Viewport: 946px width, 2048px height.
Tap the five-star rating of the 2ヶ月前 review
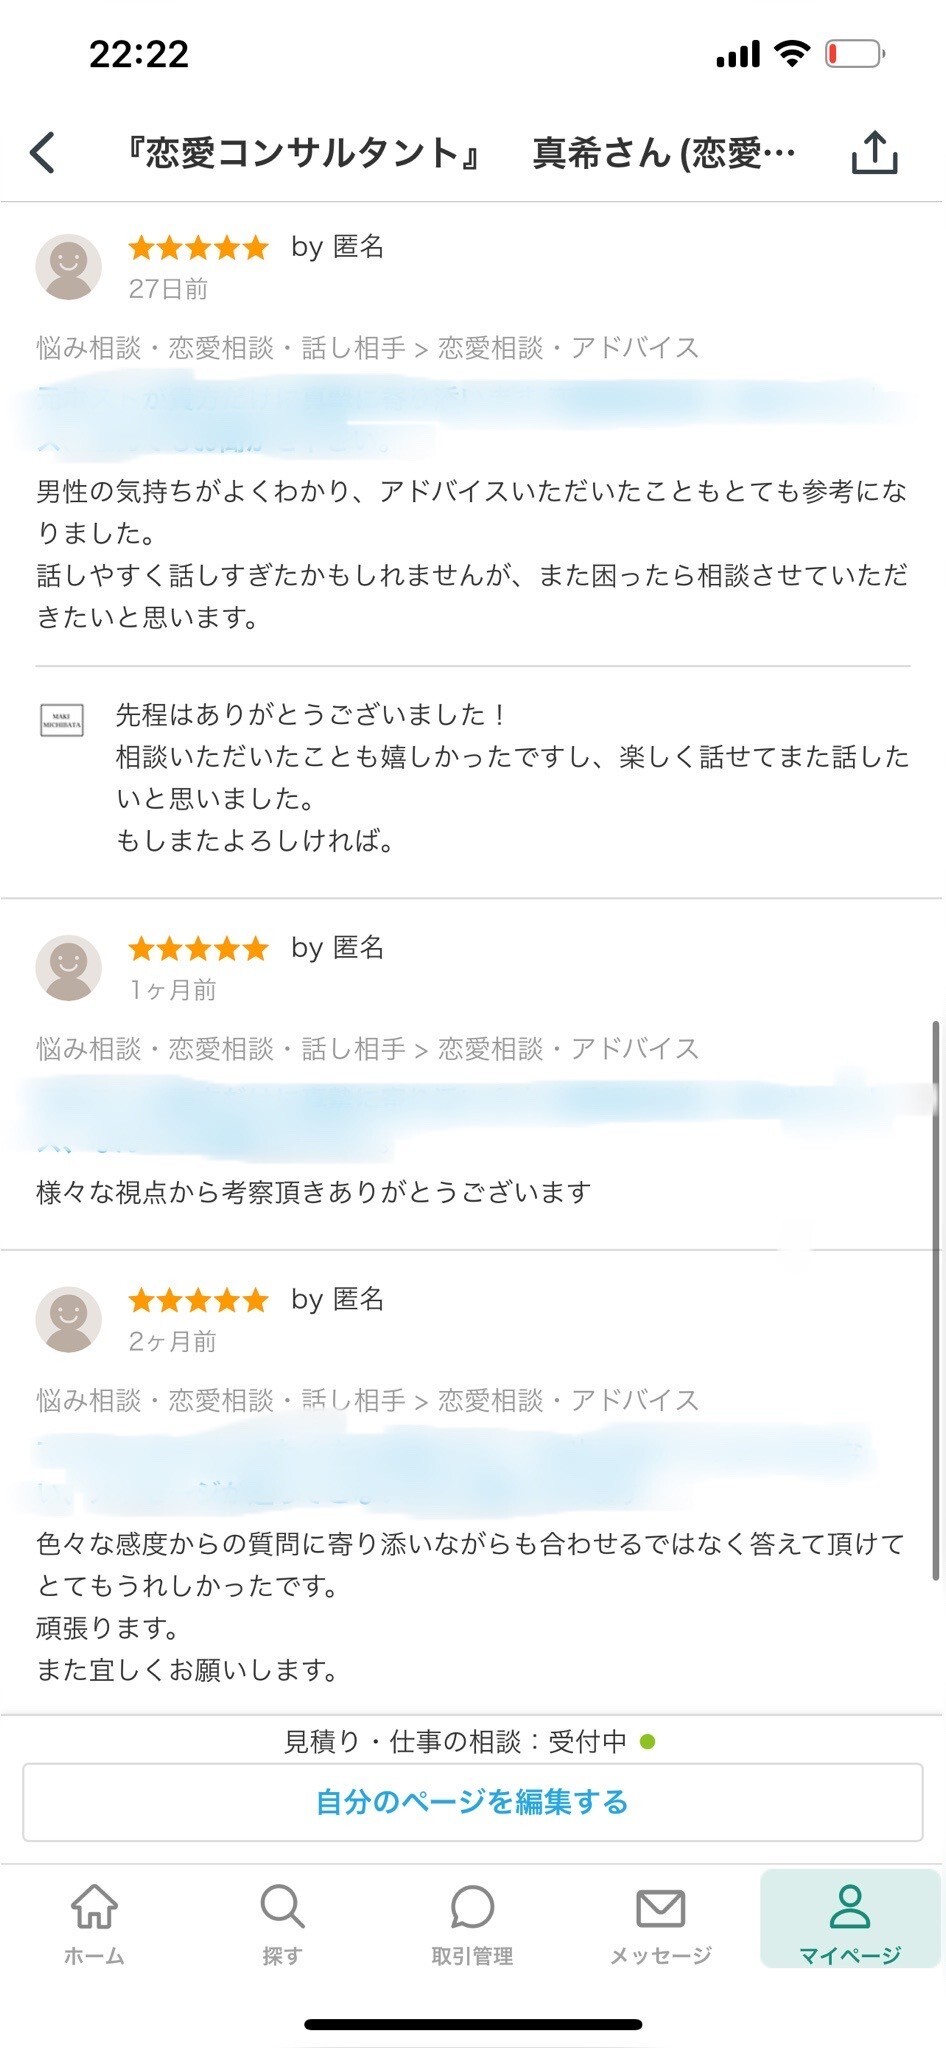(x=199, y=1300)
